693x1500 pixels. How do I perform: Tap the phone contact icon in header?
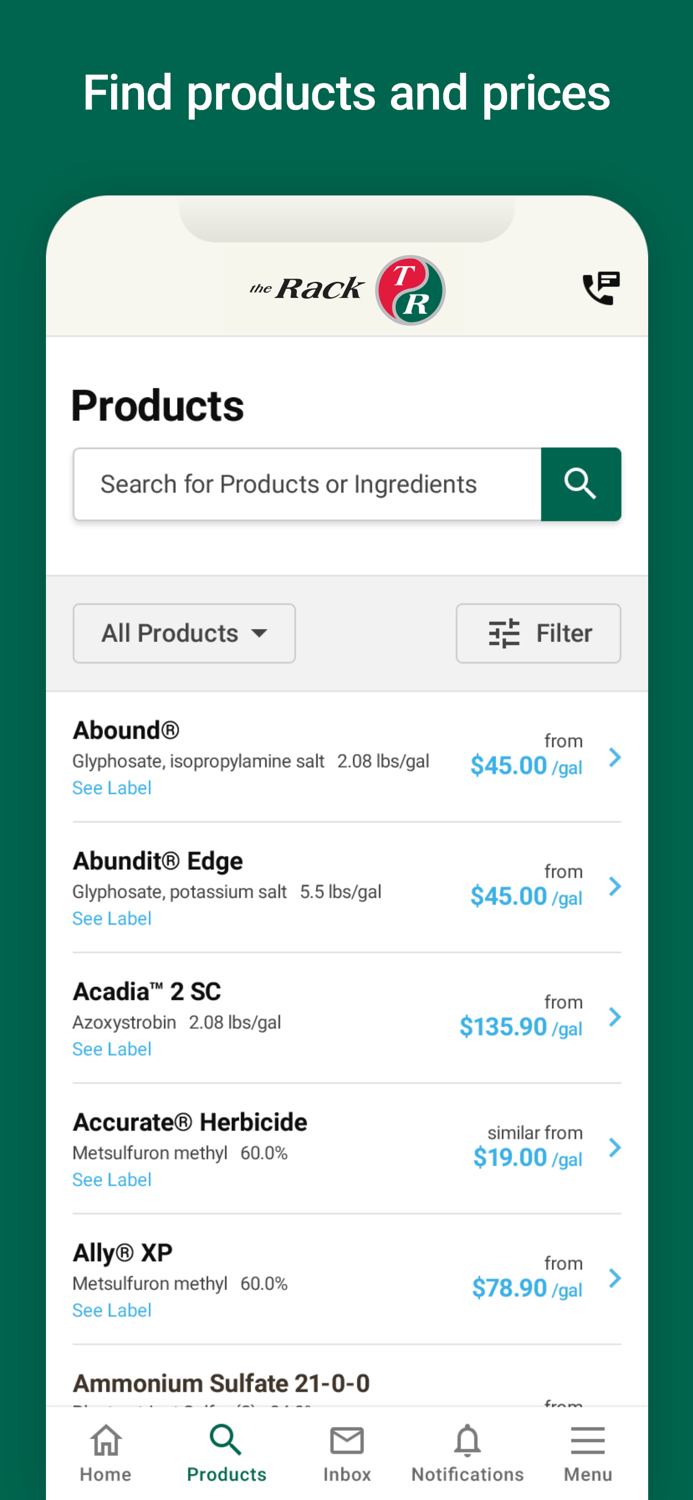pos(601,288)
